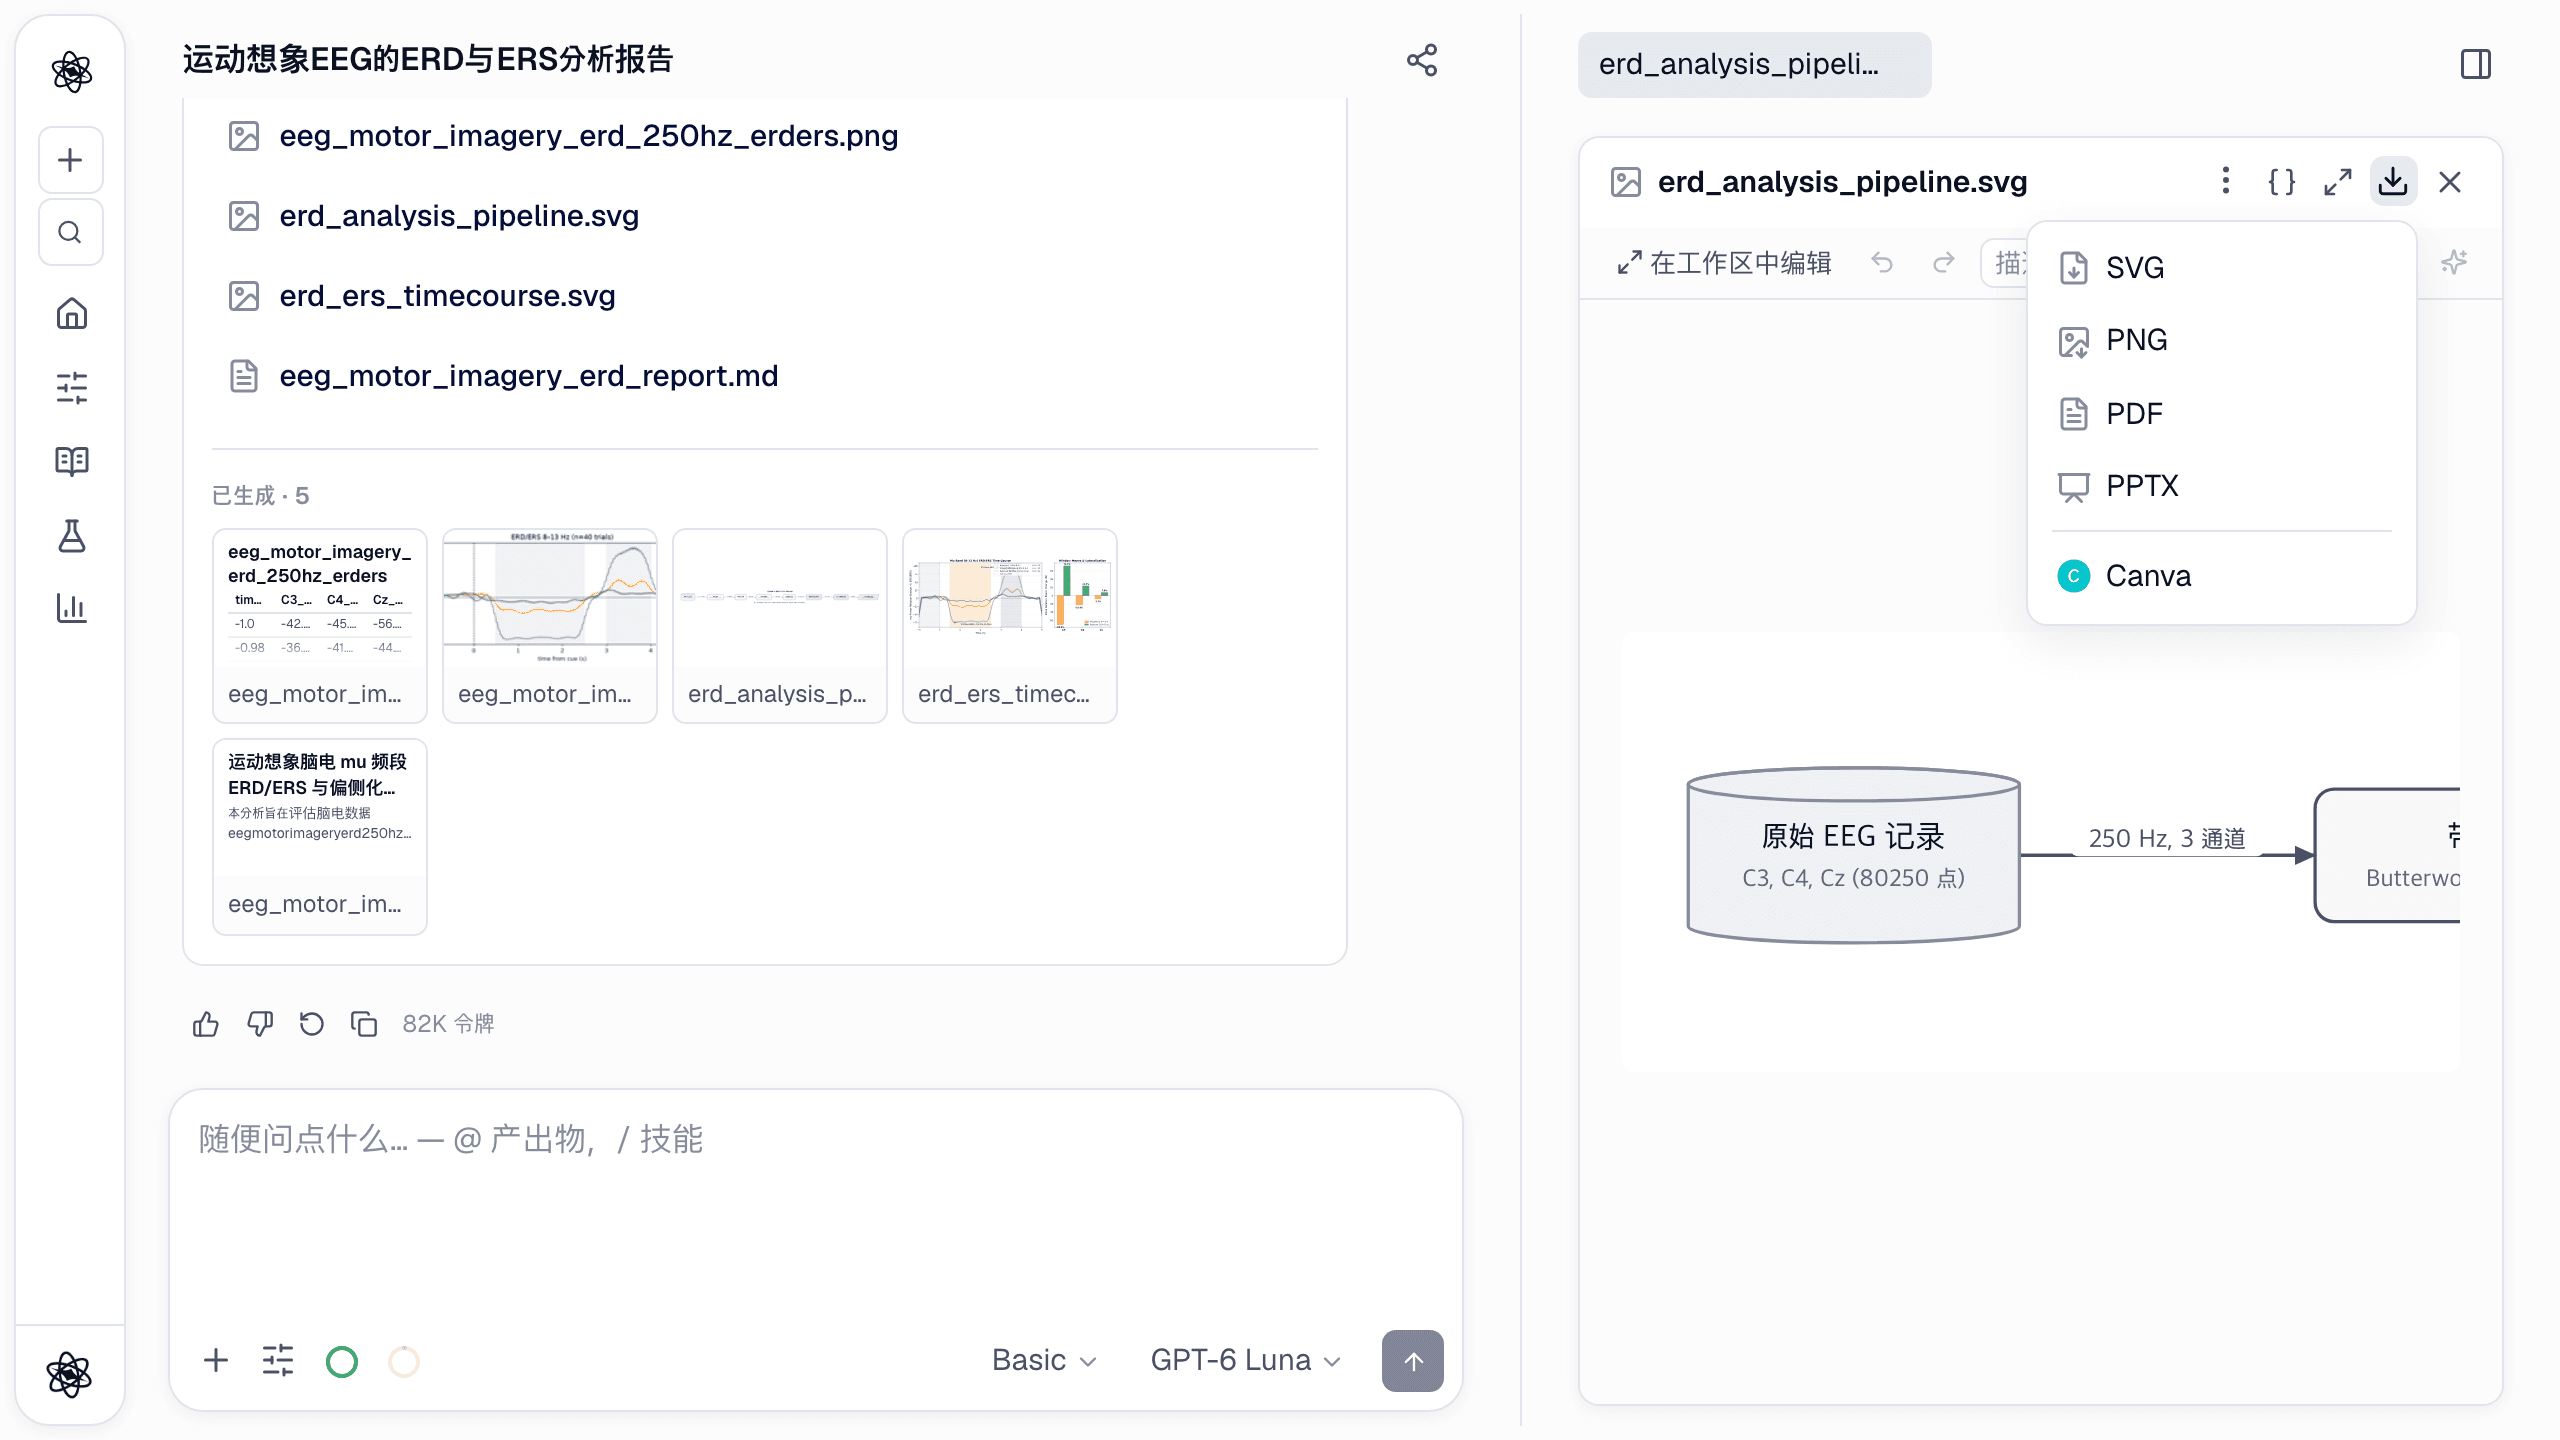Open the GPT-6 Luna model dropdown

1246,1360
